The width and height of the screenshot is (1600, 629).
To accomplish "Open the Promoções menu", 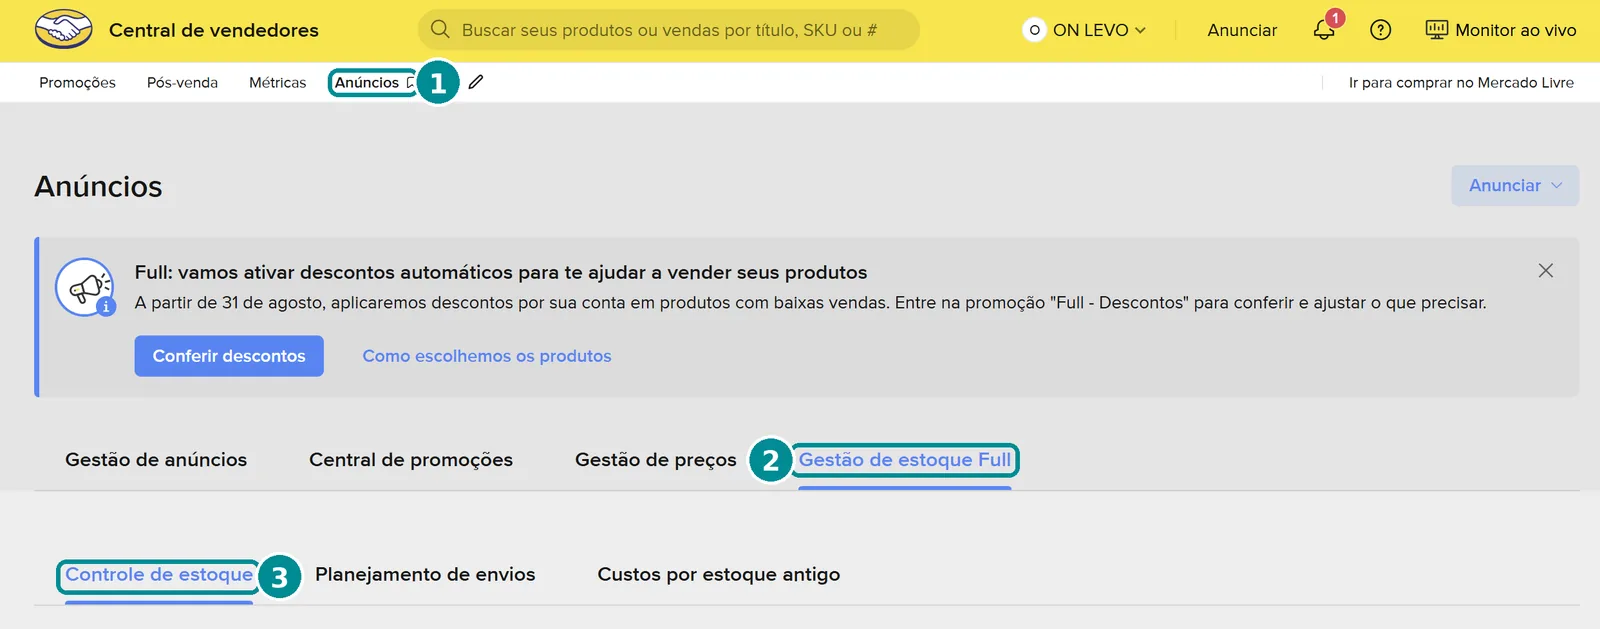I will (x=77, y=82).
